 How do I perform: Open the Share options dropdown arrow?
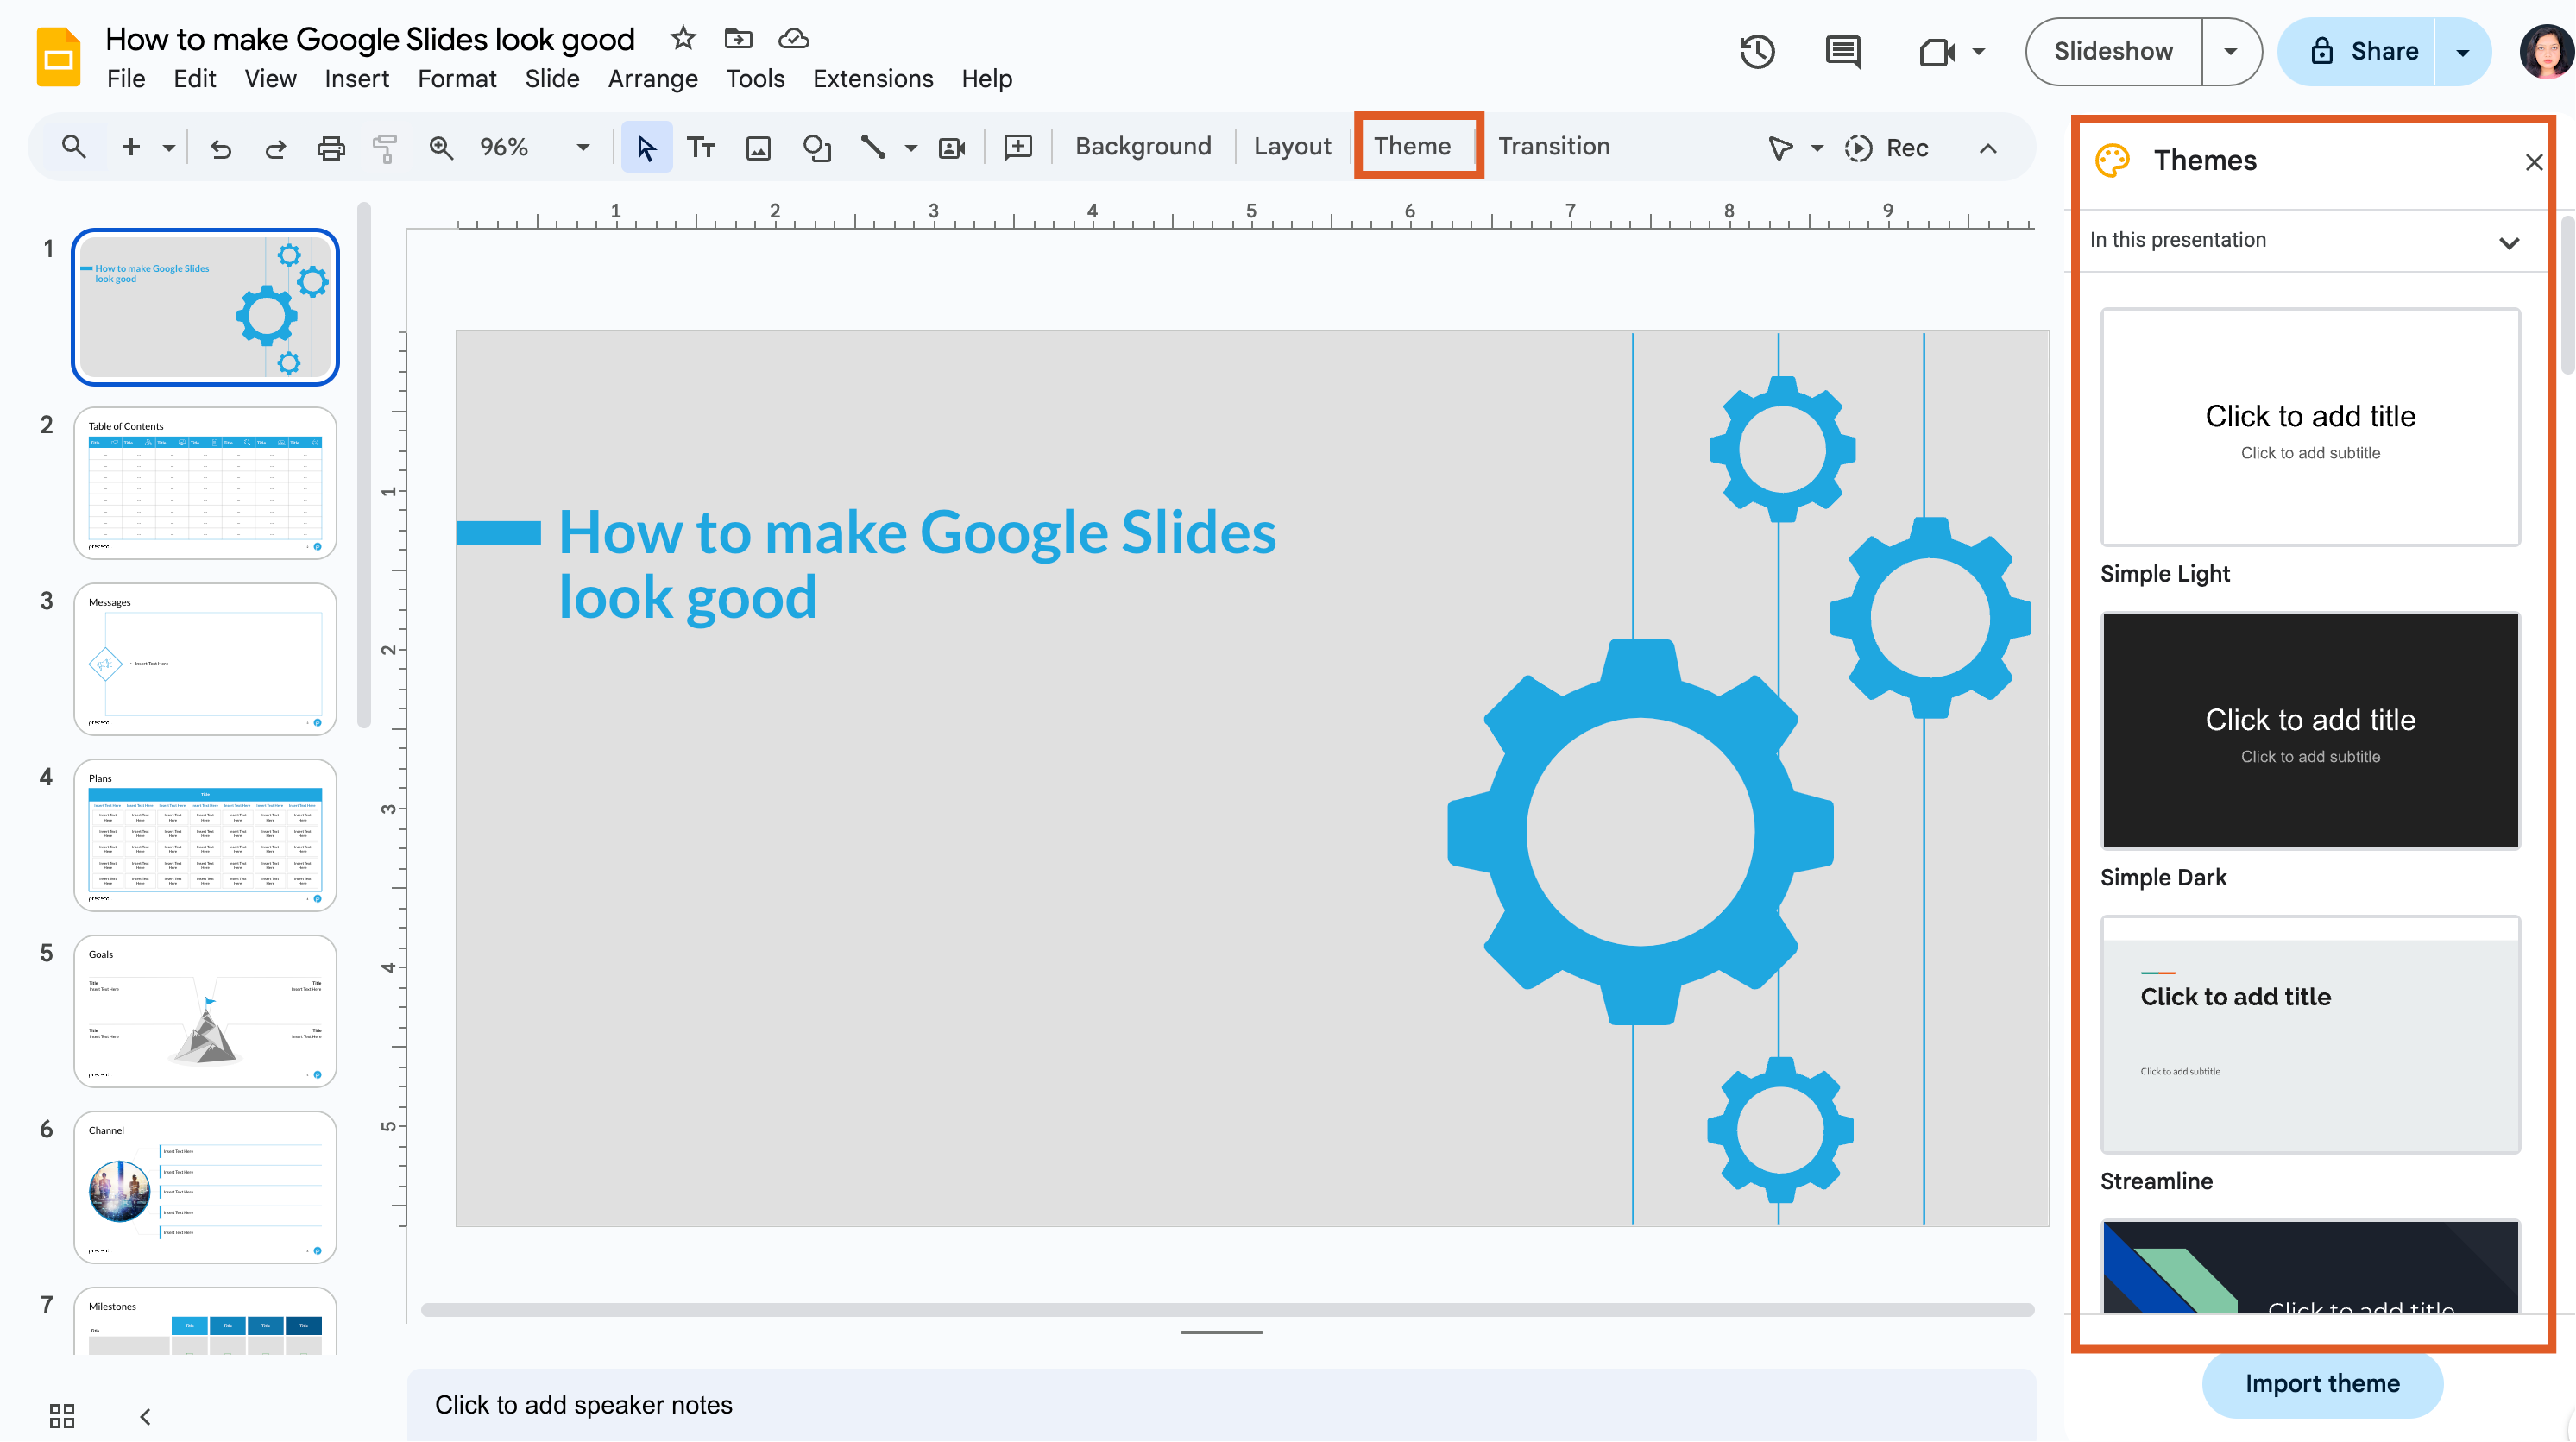pos(2463,51)
